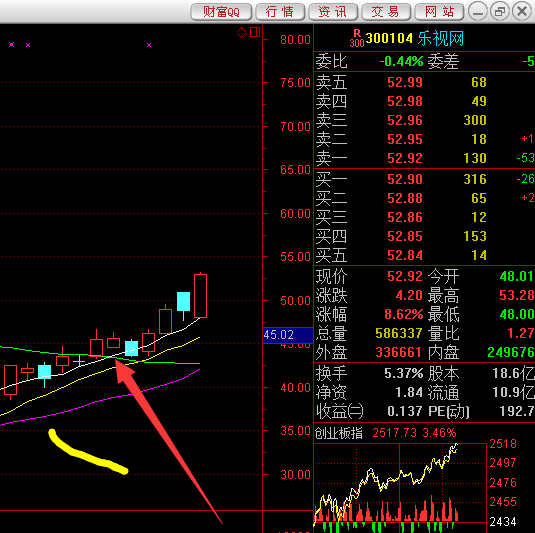Click the latest tall red candlestick
The width and height of the screenshot is (535, 533).
click(200, 296)
